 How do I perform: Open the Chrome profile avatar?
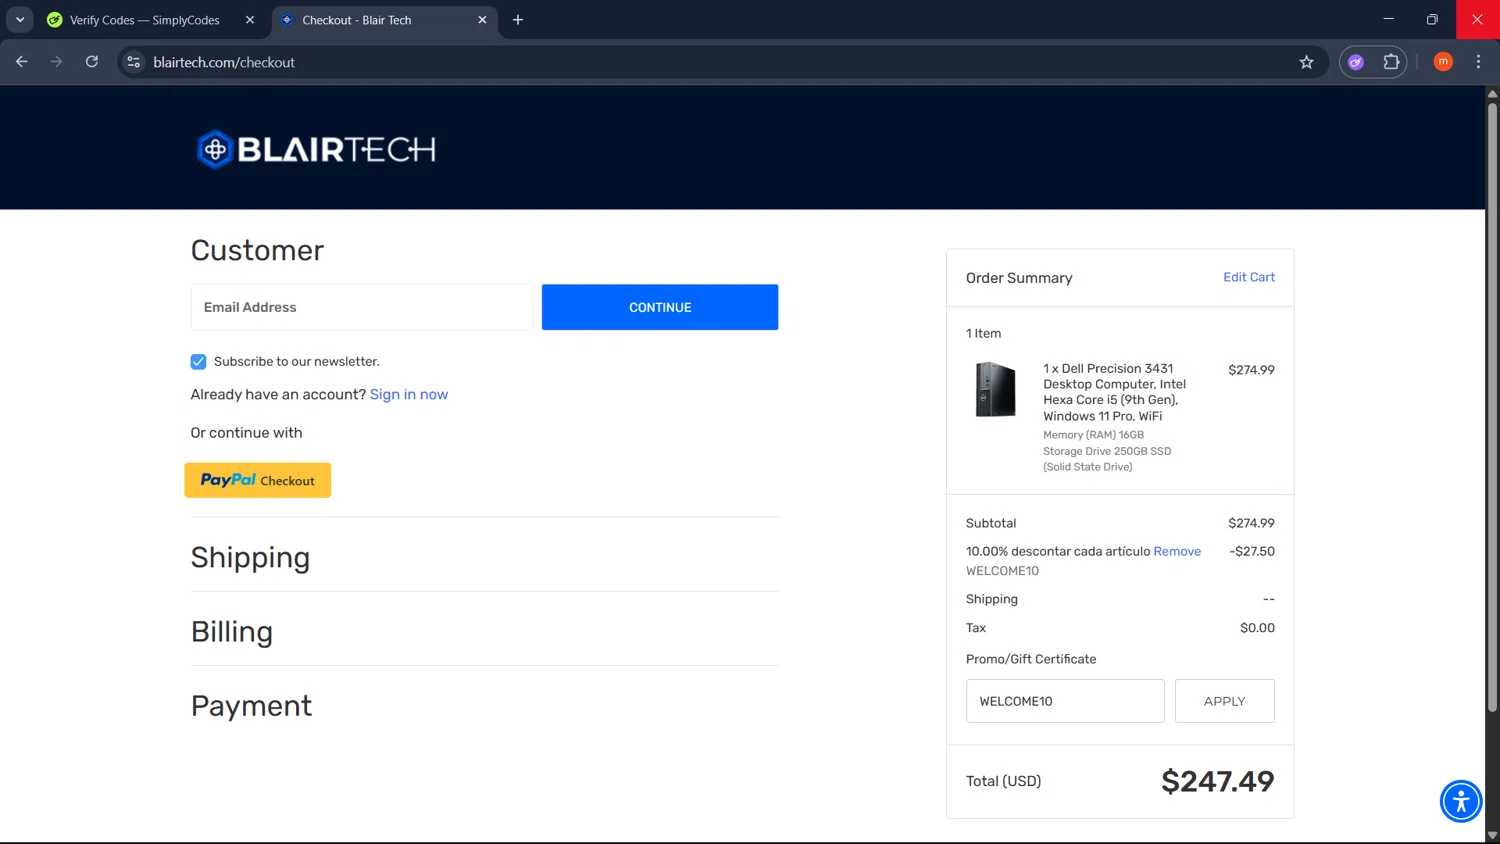[1443, 62]
